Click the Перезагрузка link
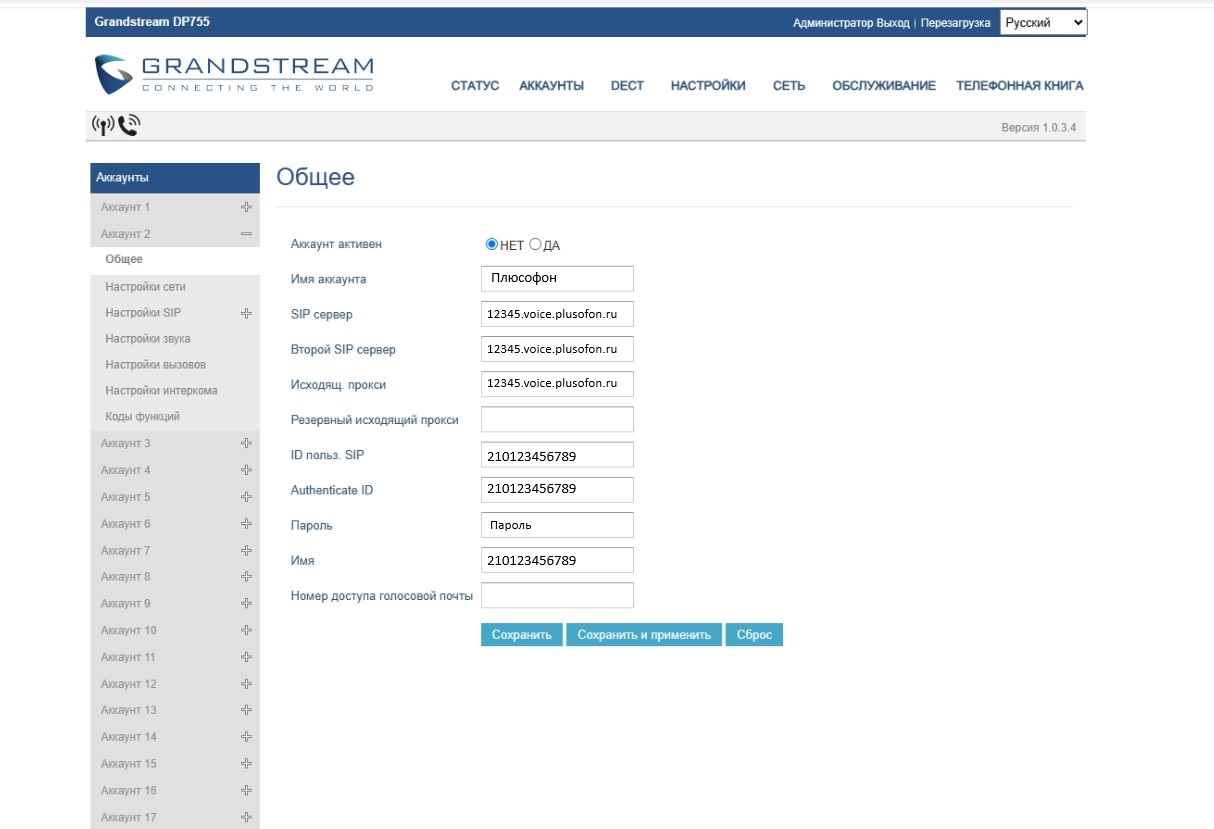The image size is (1214, 829). [956, 22]
